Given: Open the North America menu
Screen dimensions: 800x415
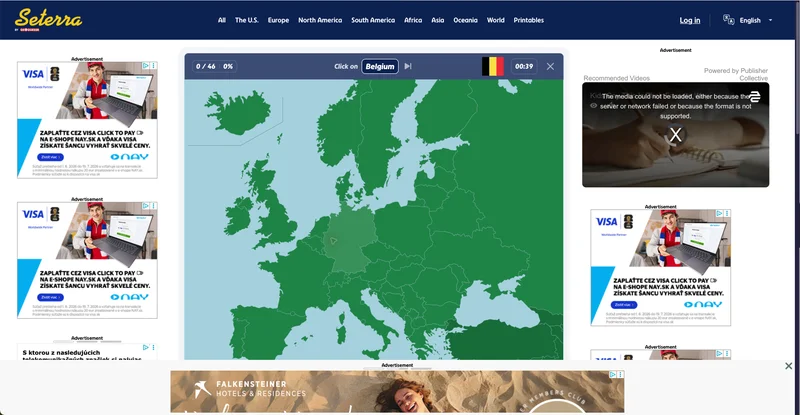Looking at the screenshot, I should pyautogui.click(x=320, y=20).
